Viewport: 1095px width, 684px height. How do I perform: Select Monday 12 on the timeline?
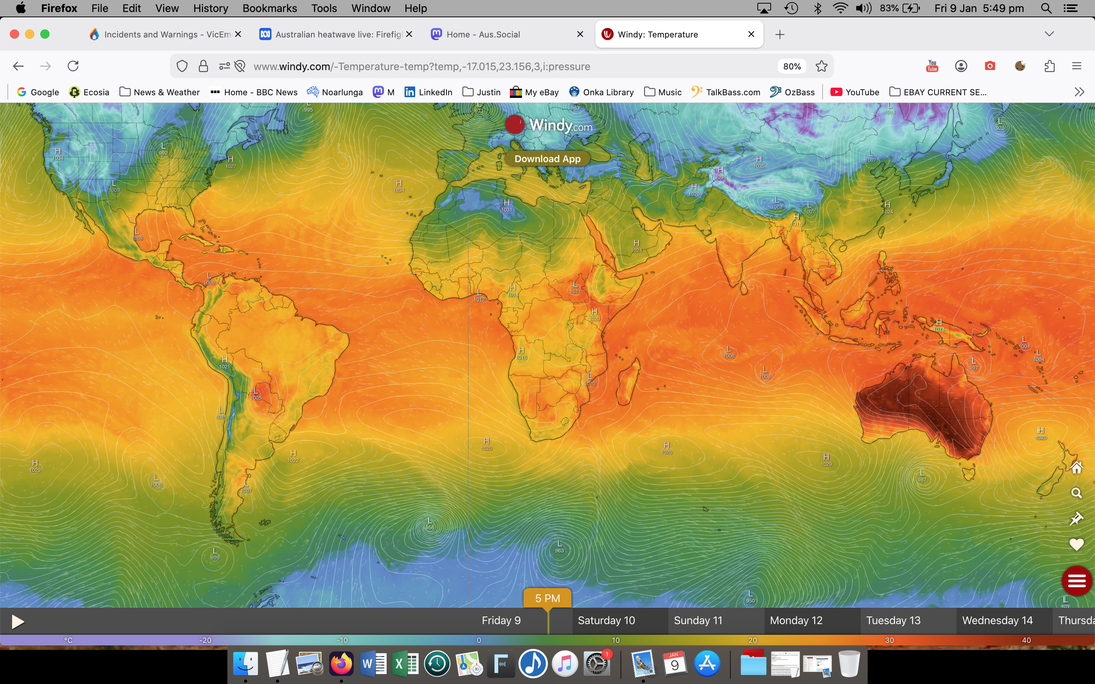[795, 621]
